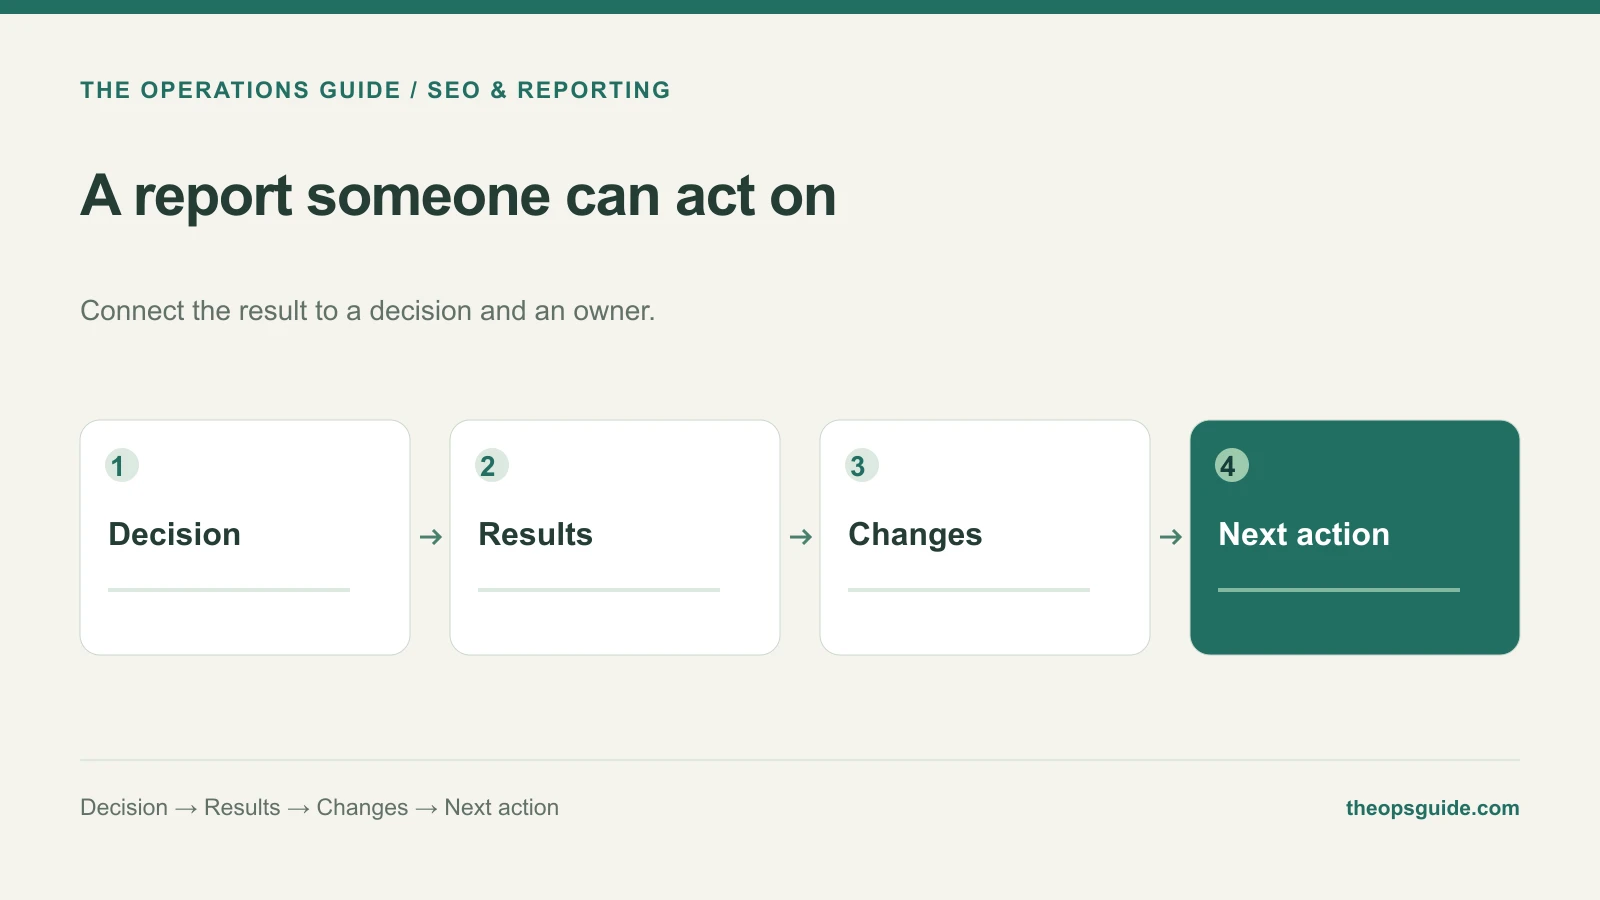Click the arrow between Decision and Results cards
Viewport: 1600px width, 900px height.
(431, 537)
